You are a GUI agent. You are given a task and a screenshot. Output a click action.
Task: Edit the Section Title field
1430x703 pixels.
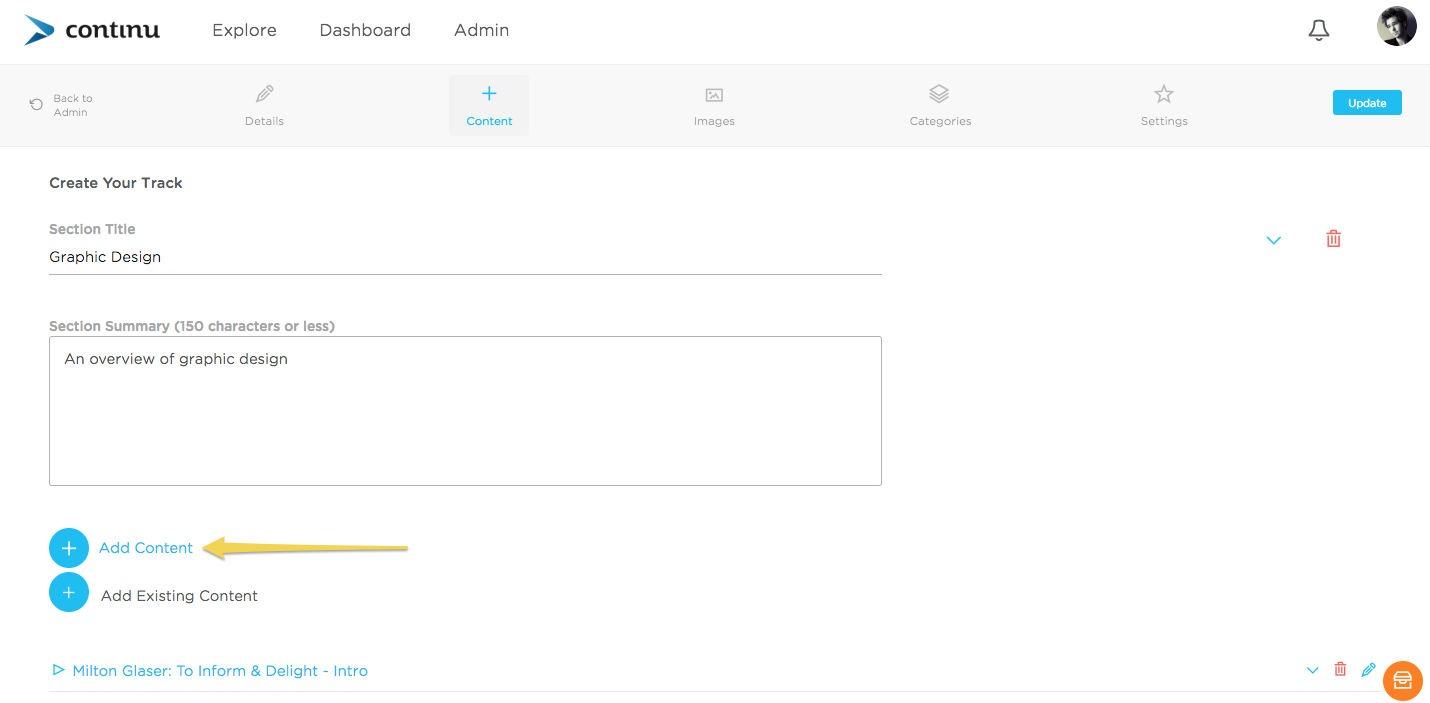coord(465,257)
